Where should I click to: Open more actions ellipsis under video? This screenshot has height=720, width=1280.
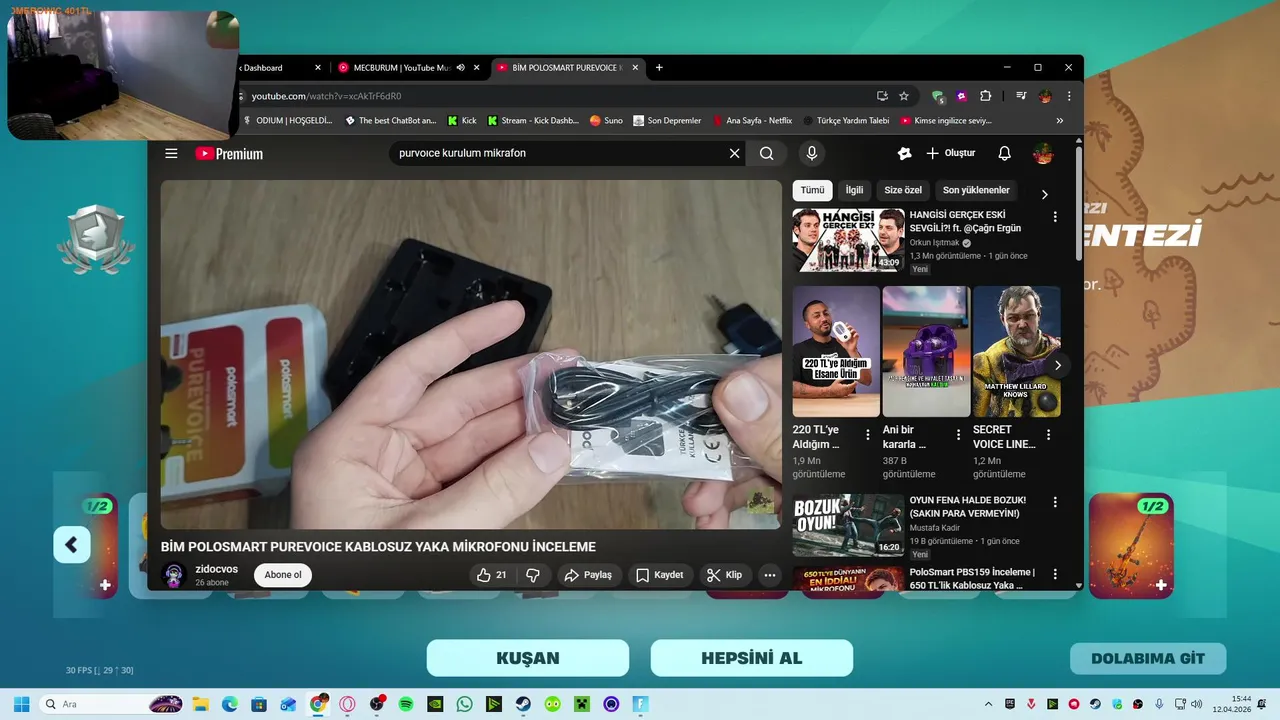[x=769, y=575]
